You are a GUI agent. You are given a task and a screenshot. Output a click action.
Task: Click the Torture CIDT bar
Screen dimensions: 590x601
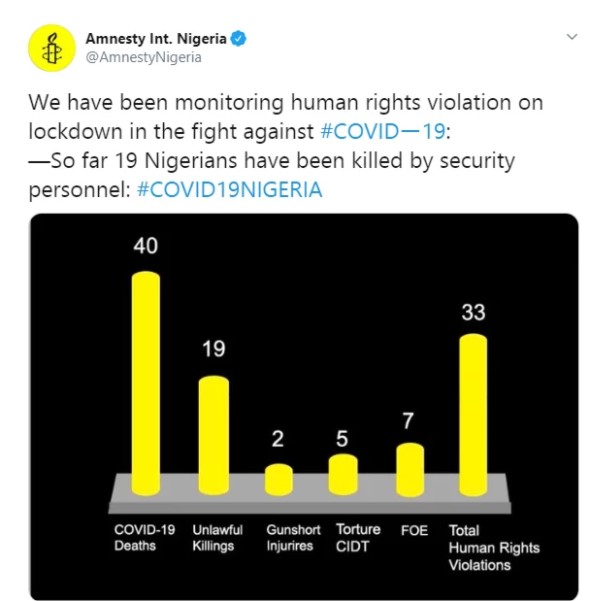[x=343, y=475]
